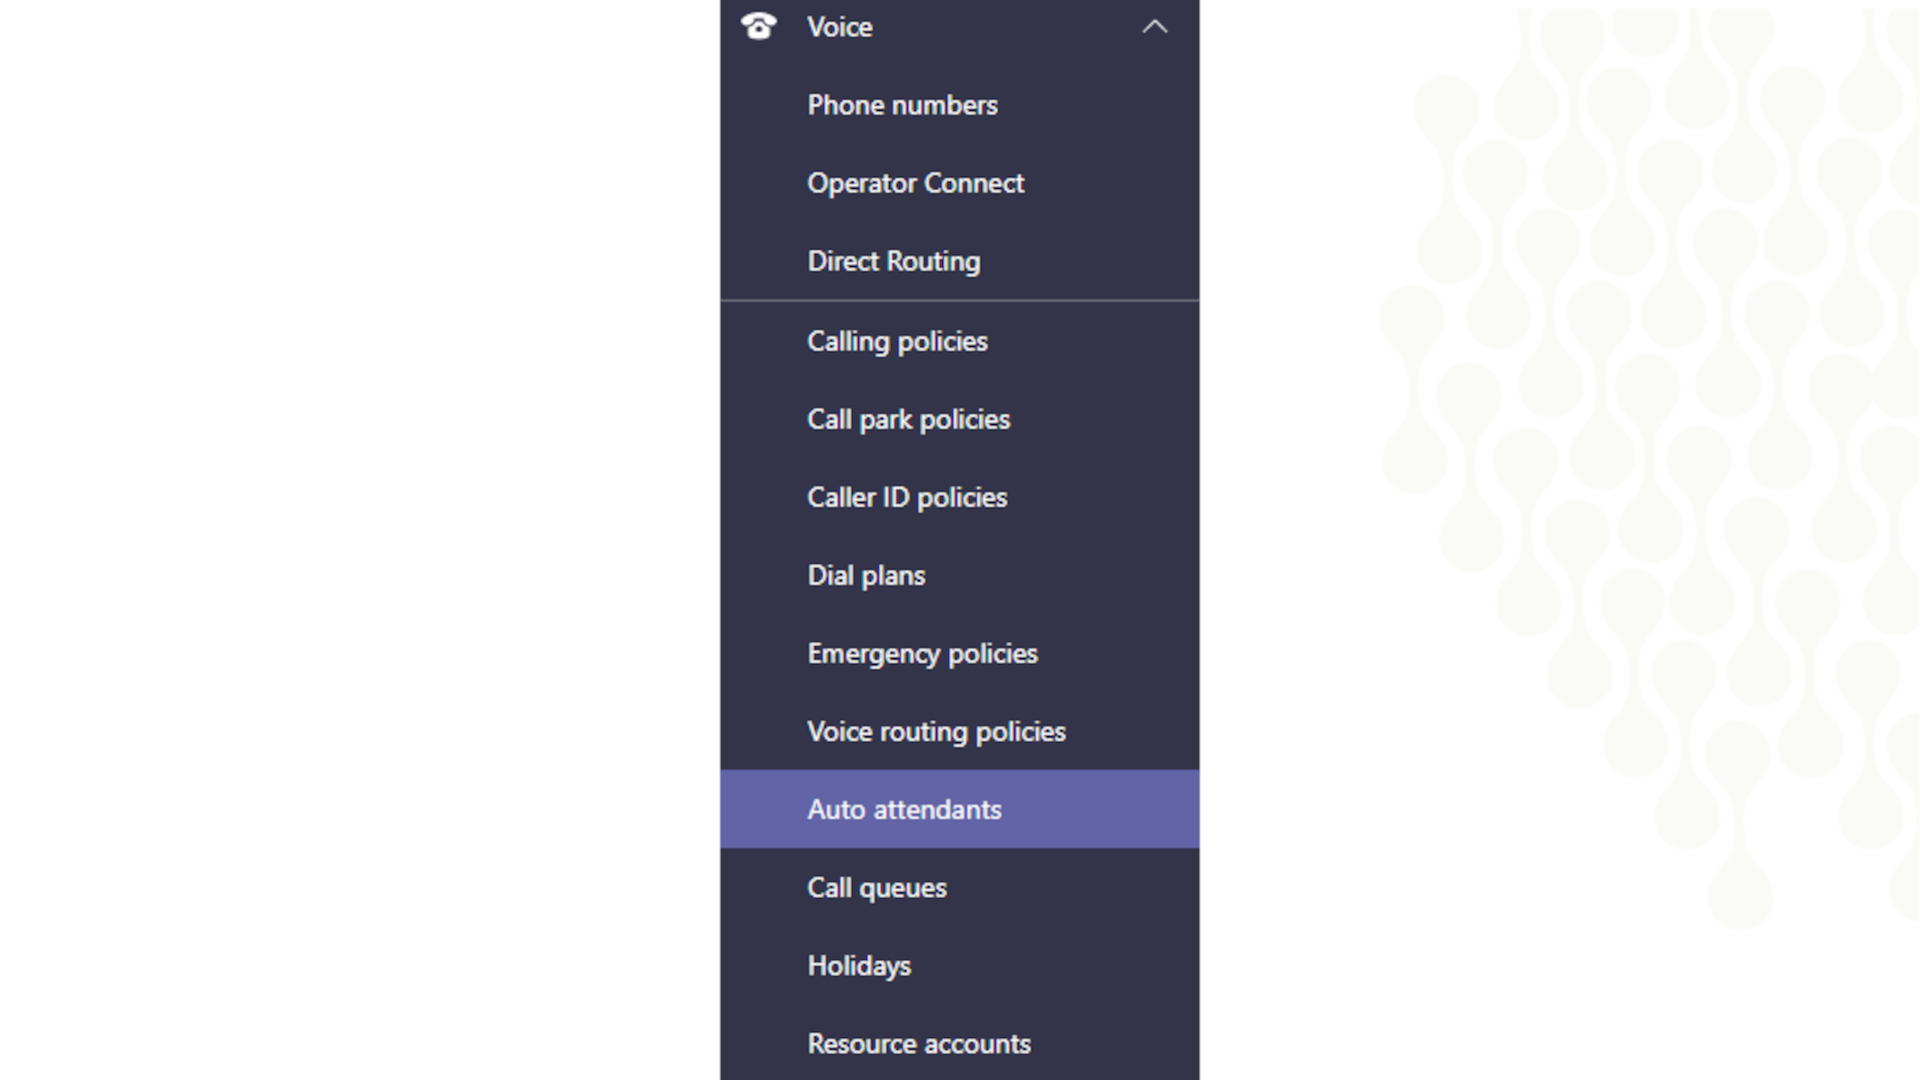Navigate to Holidays settings
The image size is (1920, 1080).
pyautogui.click(x=858, y=965)
